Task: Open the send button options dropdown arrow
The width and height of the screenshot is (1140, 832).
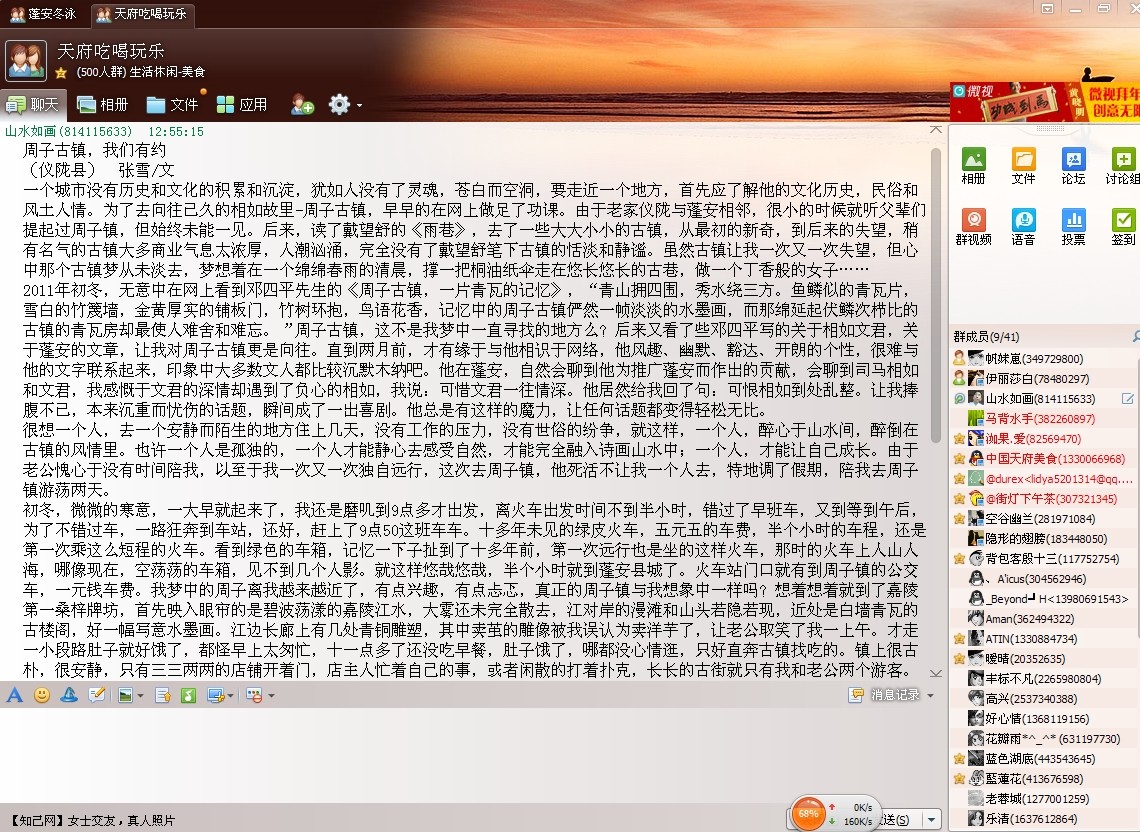Action: [931, 820]
